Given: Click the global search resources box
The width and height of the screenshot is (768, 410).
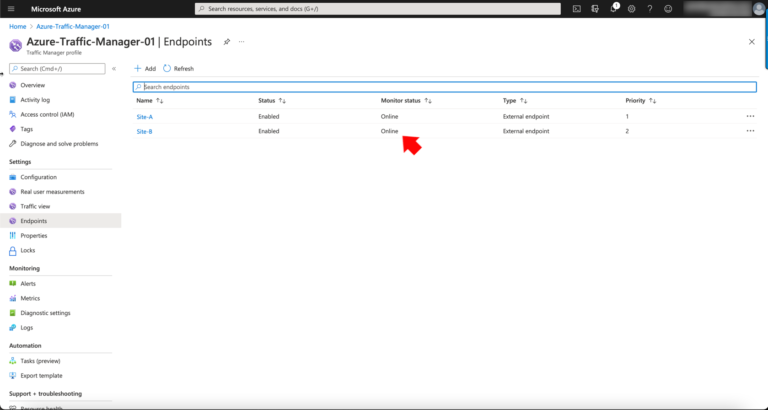Looking at the screenshot, I should point(378,9).
